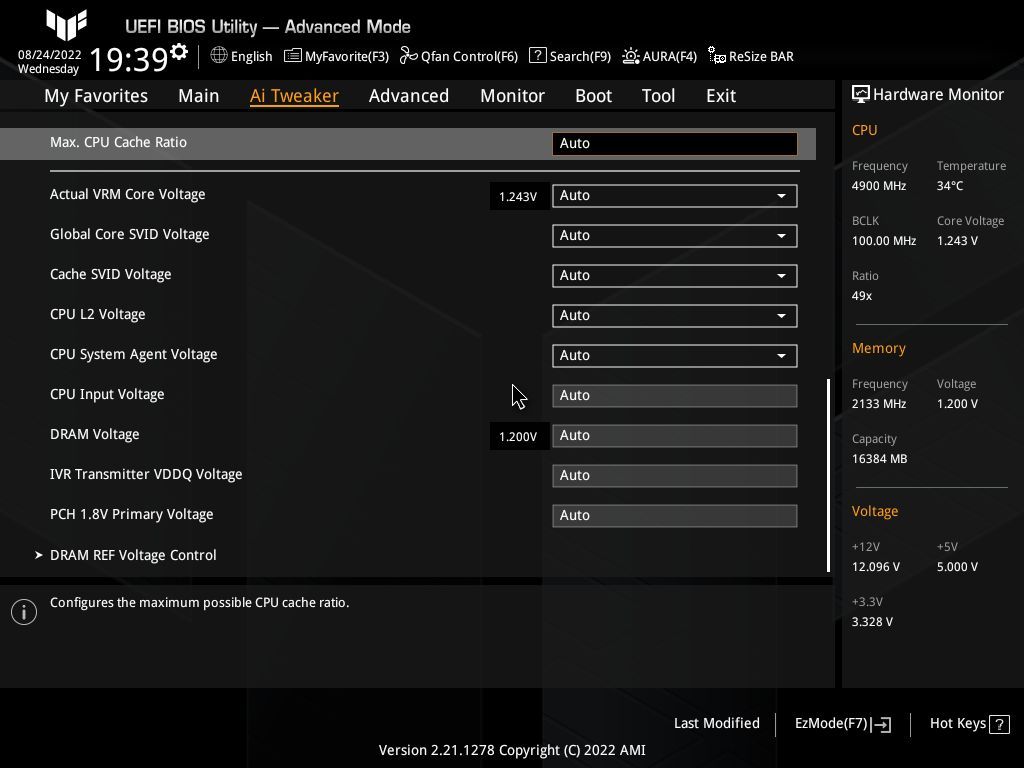Open CPU L2 Voltage dropdown
Viewport: 1024px width, 768px height.
[x=675, y=315]
